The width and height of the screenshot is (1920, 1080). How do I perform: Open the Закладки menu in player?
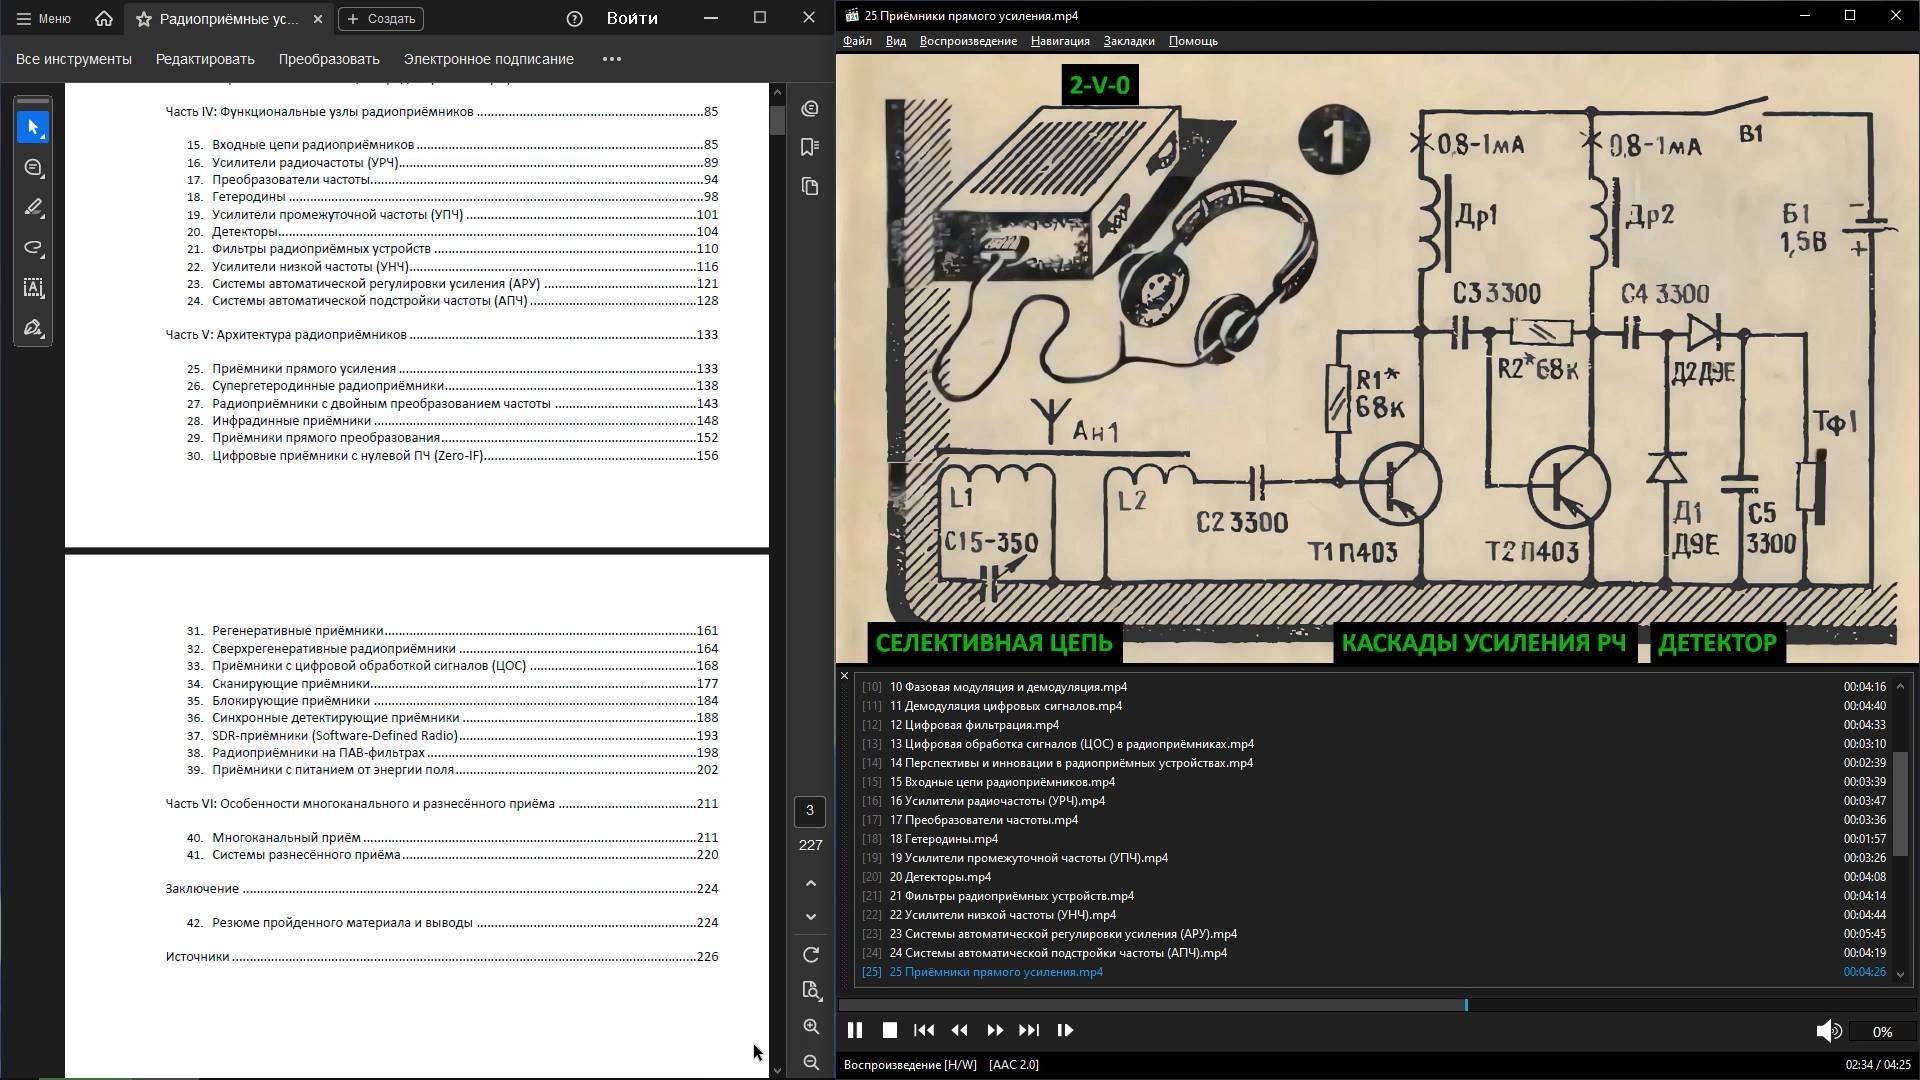coord(1128,41)
